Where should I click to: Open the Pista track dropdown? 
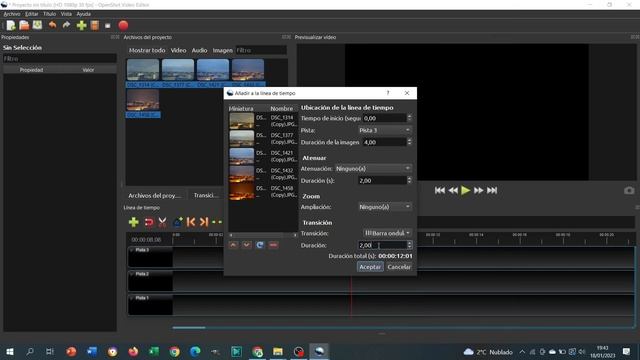384,130
